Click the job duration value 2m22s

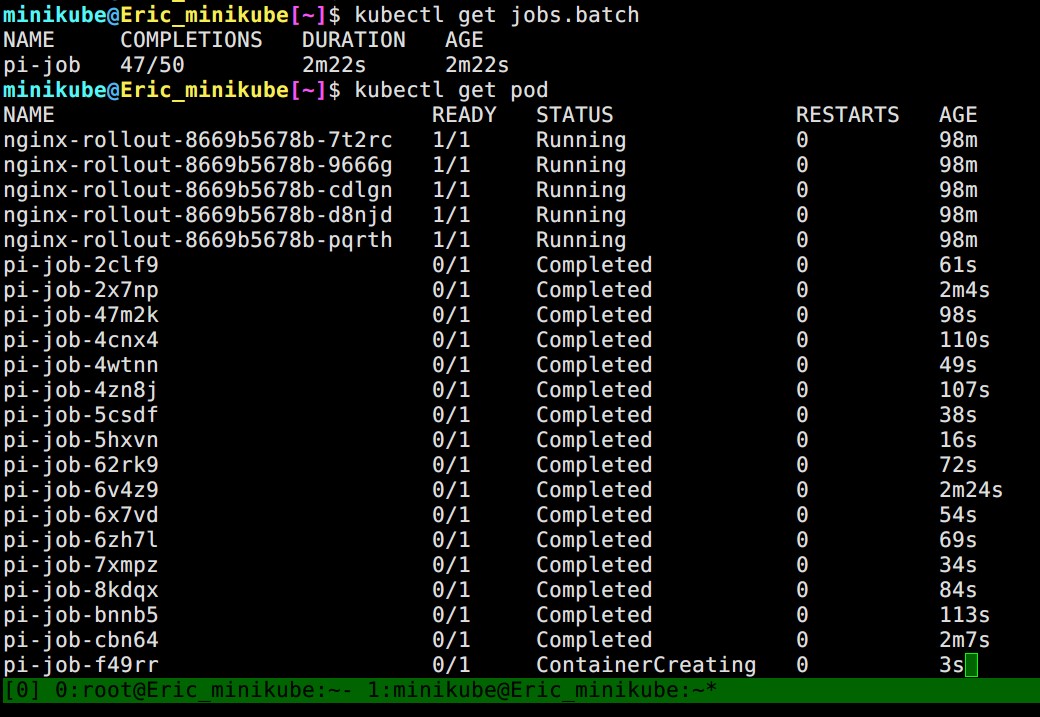[334, 65]
